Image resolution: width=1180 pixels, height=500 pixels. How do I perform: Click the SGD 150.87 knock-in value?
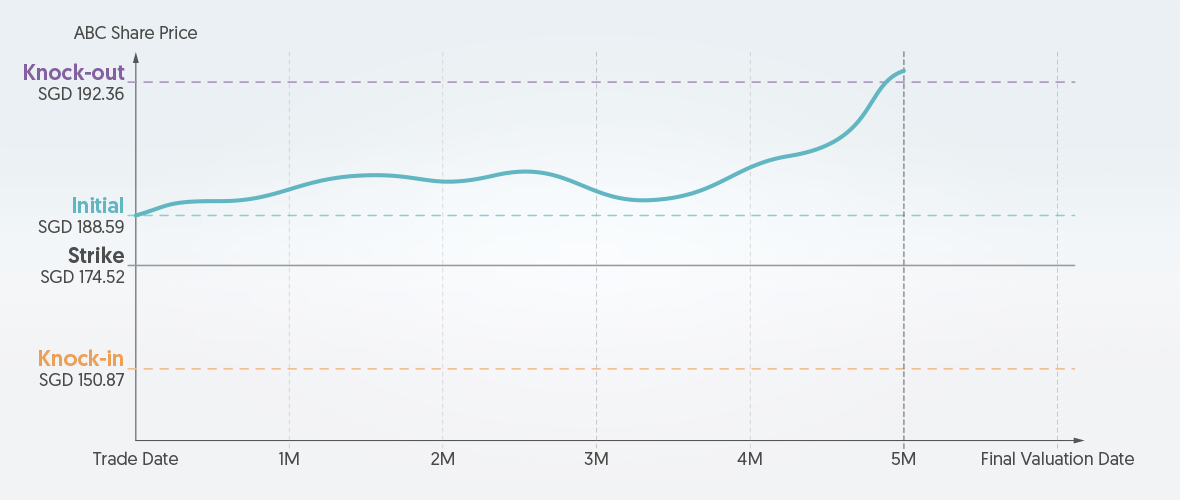click(82, 380)
